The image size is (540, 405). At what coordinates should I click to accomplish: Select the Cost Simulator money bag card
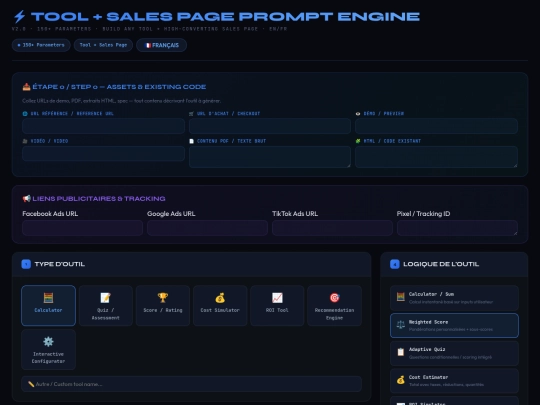(x=220, y=305)
